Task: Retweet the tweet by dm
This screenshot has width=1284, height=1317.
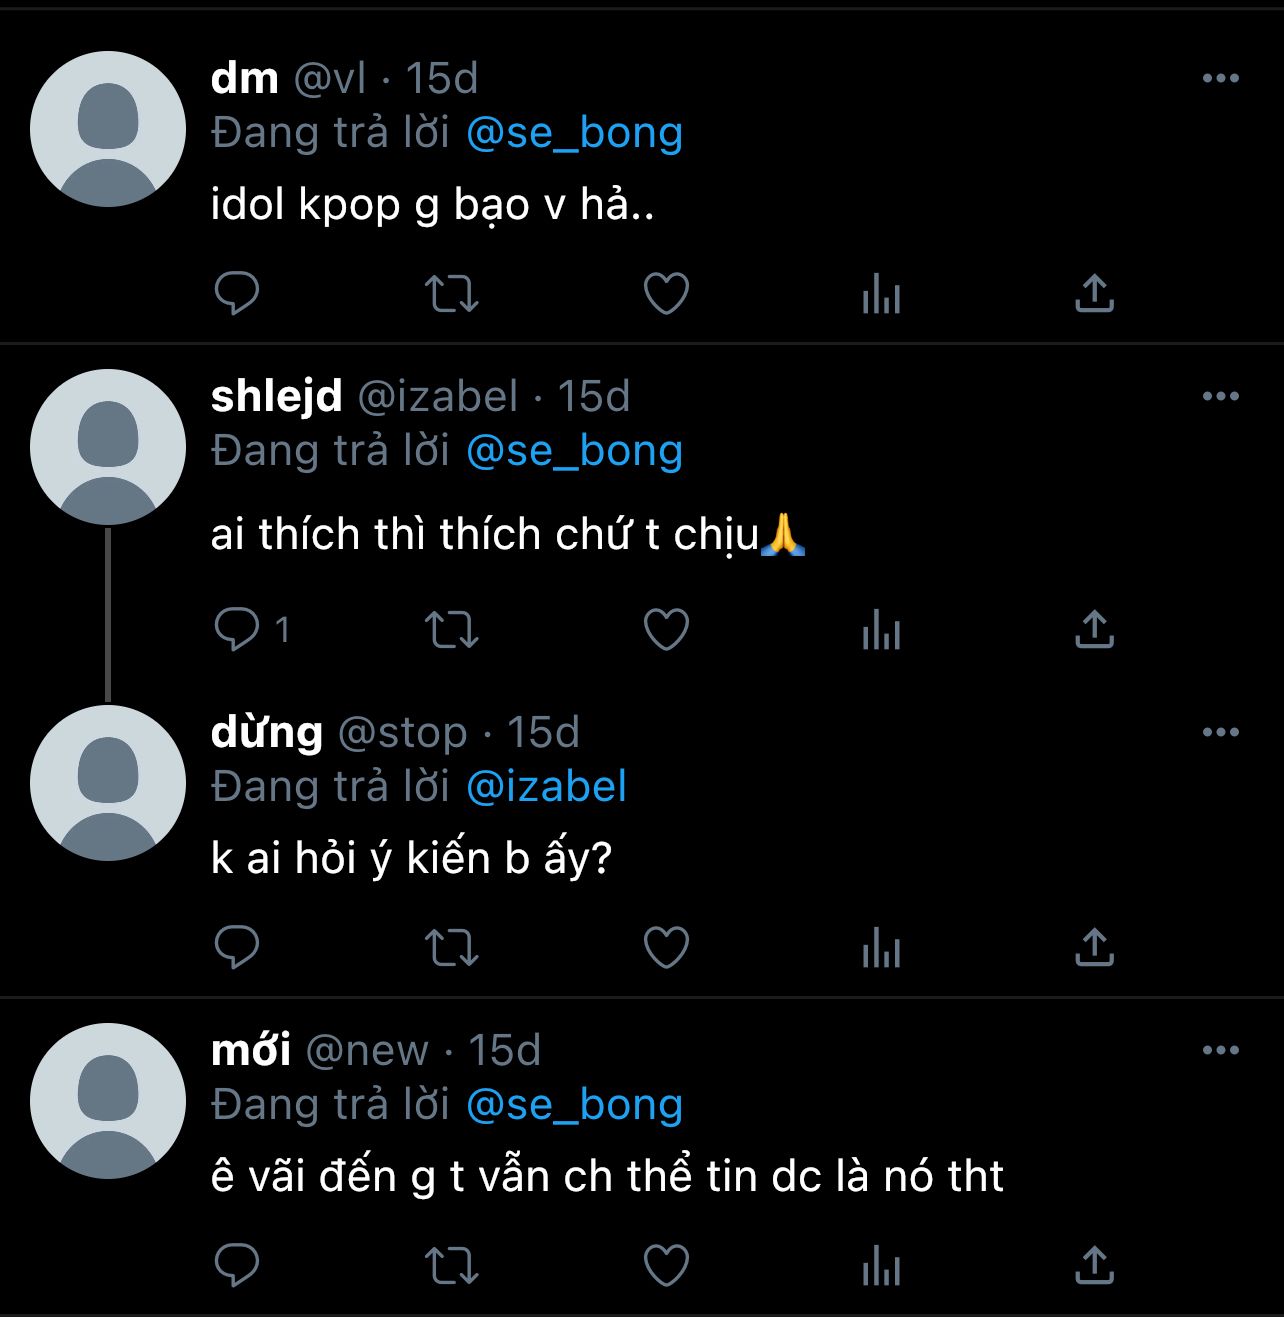Action: [x=452, y=294]
